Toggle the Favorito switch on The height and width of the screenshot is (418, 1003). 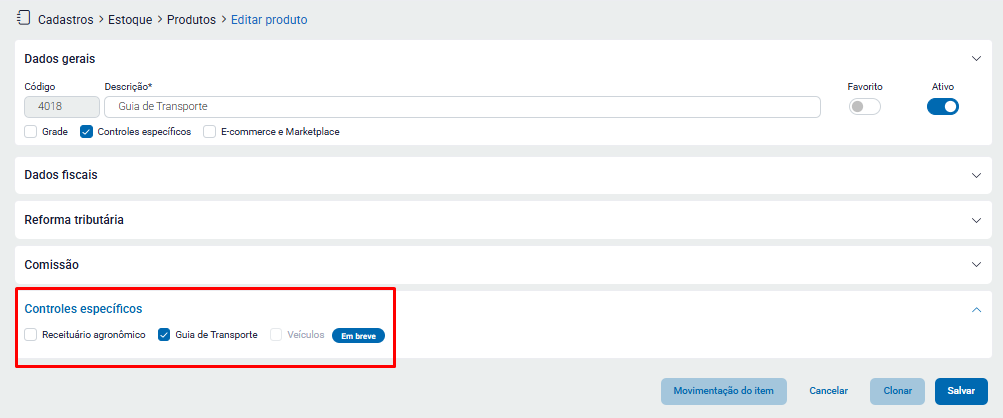coord(864,107)
